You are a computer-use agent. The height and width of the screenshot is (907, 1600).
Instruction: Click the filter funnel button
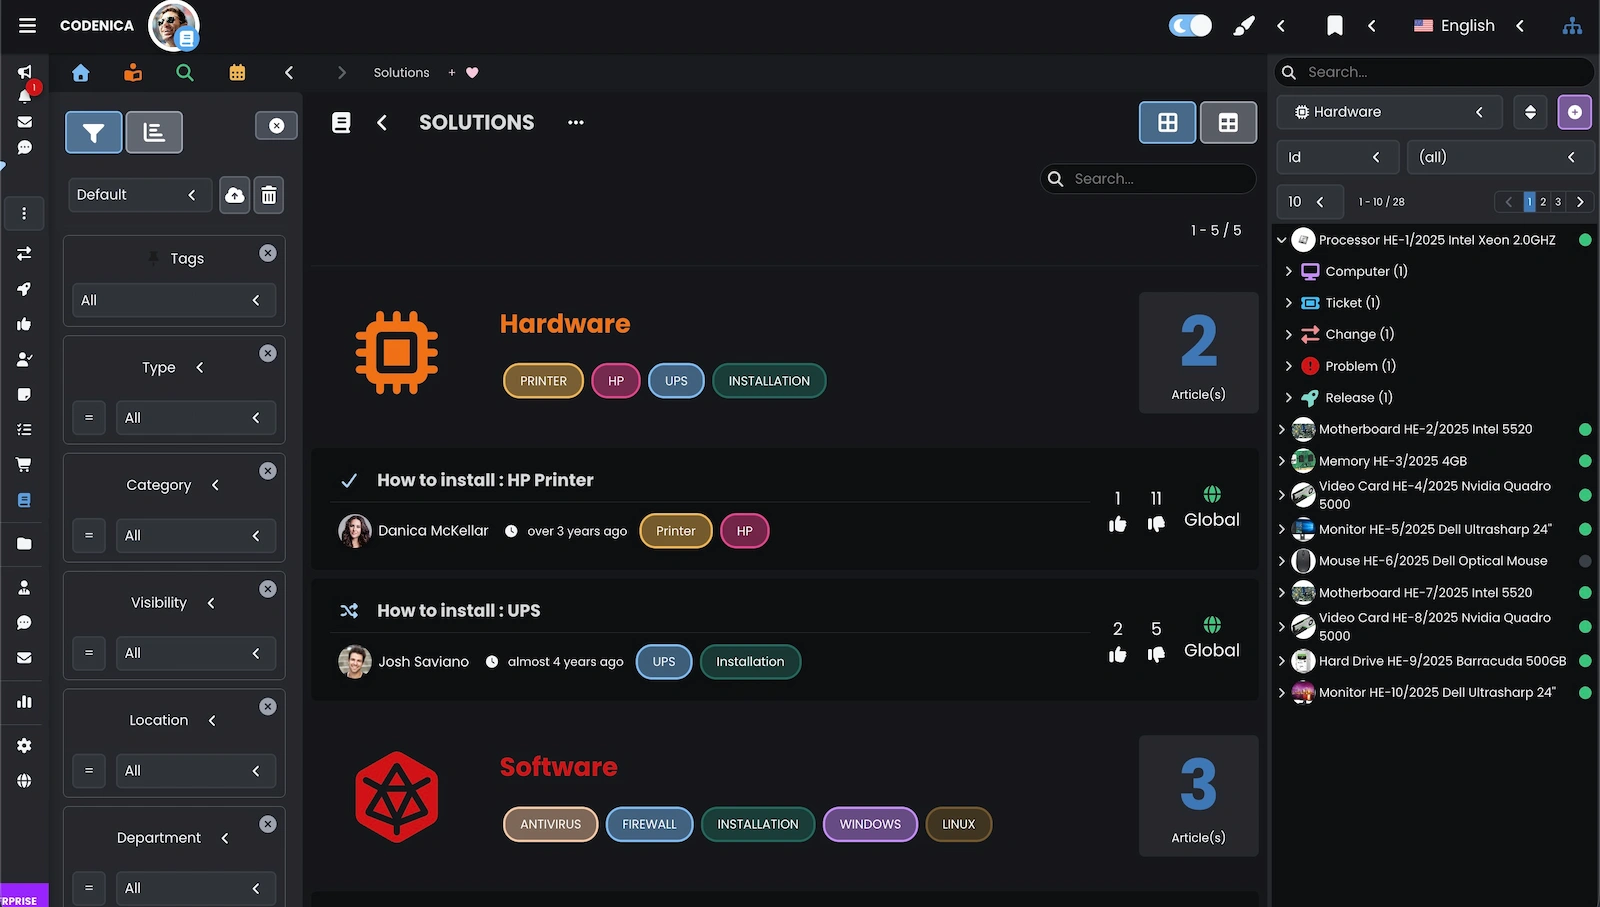[94, 132]
